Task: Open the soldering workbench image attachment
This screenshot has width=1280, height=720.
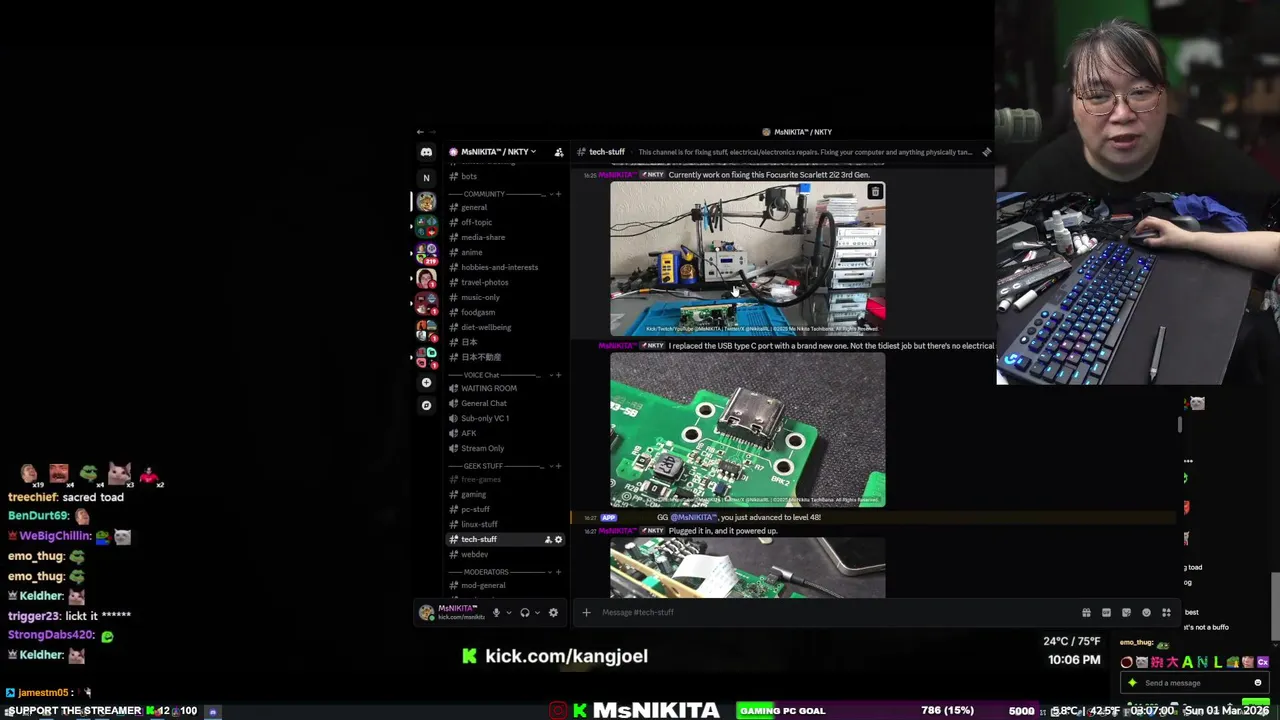Action: tap(747, 258)
